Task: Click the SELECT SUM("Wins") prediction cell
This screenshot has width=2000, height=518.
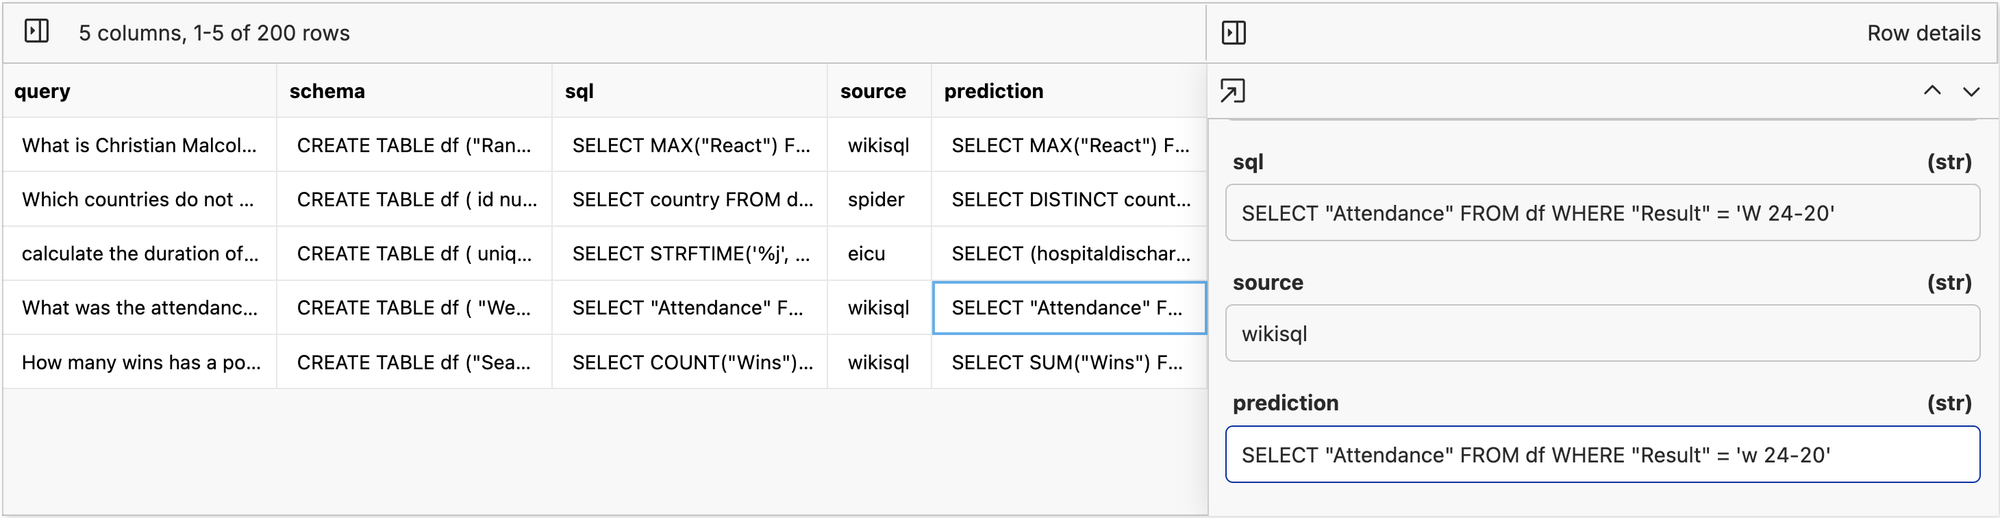Action: pyautogui.click(x=1067, y=362)
